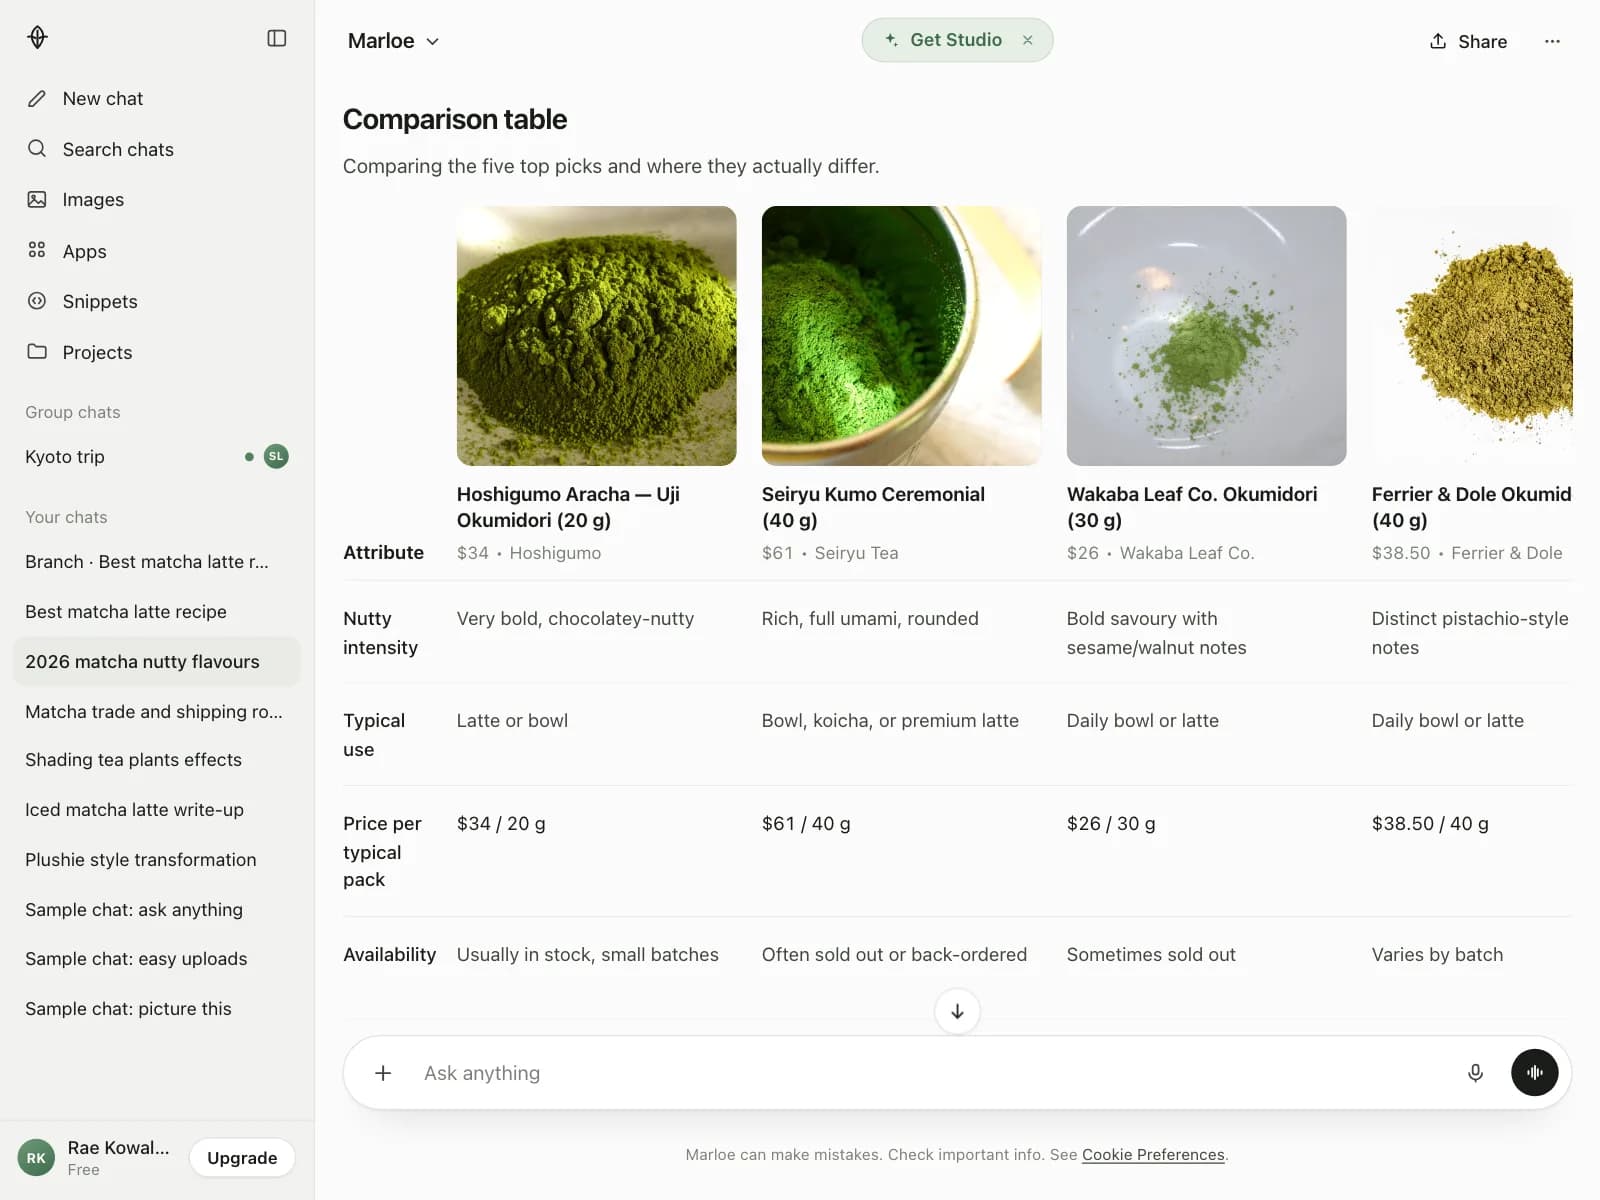
Task: Click the SL avatar on Kyoto trip
Action: (x=276, y=456)
